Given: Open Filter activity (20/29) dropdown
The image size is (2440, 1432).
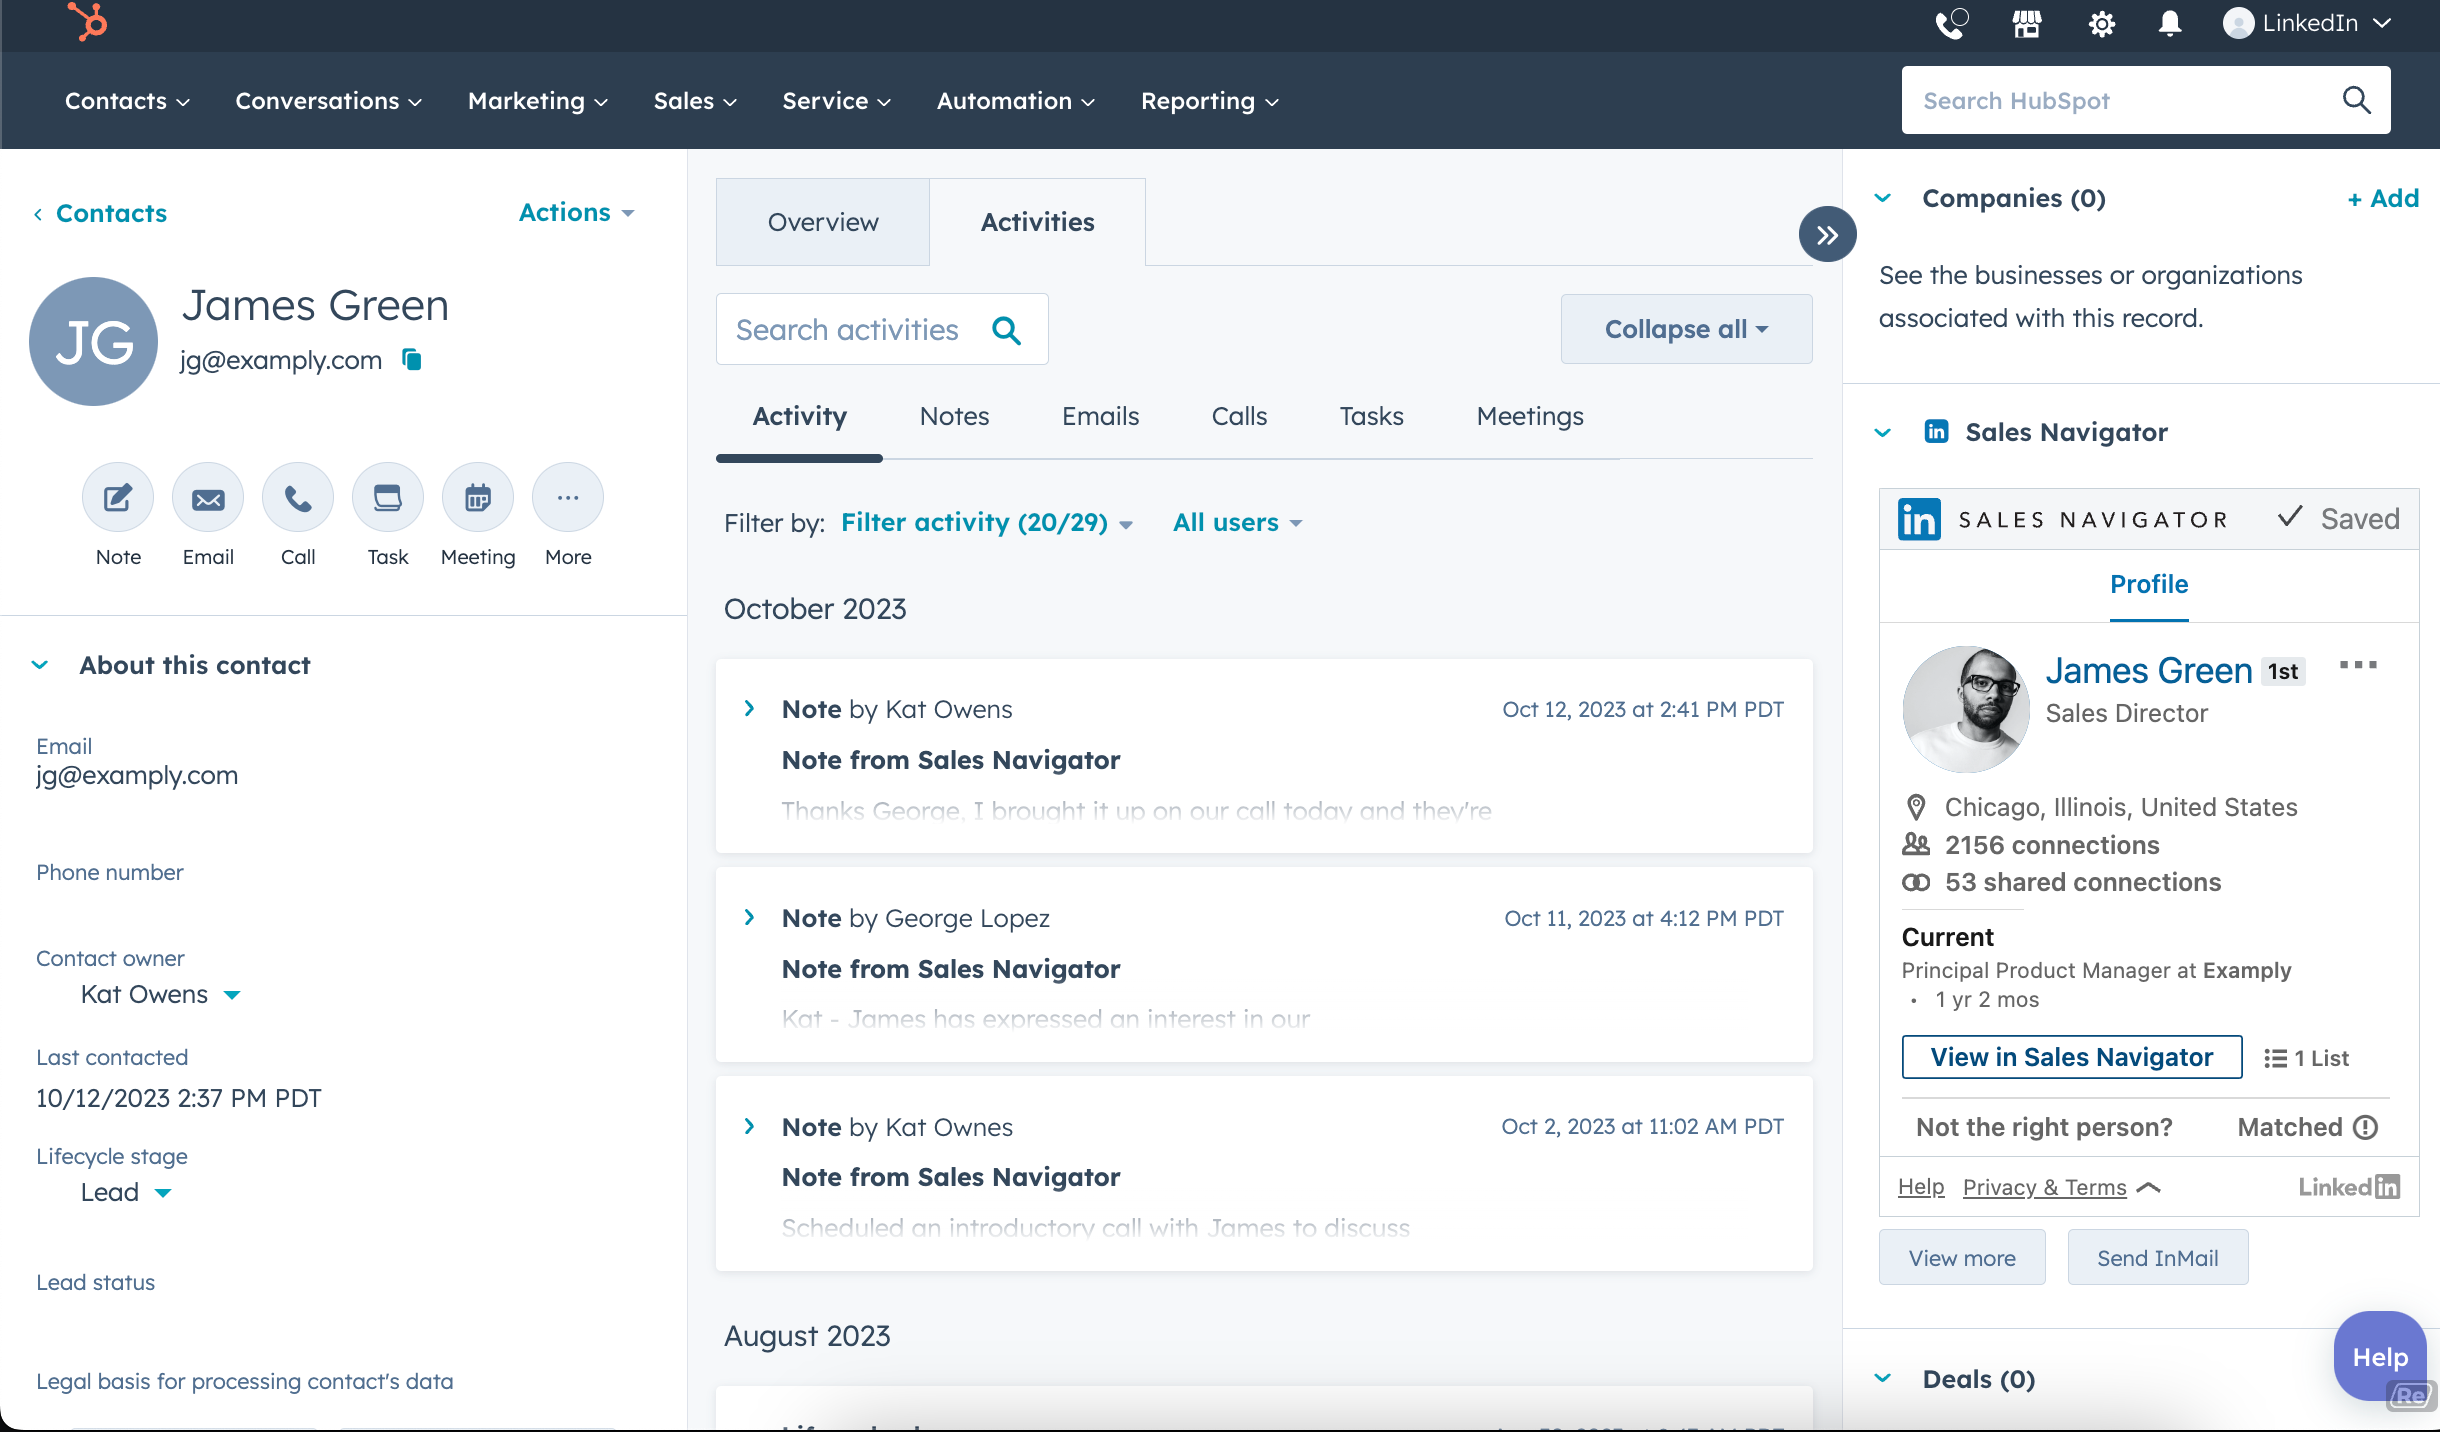Looking at the screenshot, I should click(x=986, y=523).
